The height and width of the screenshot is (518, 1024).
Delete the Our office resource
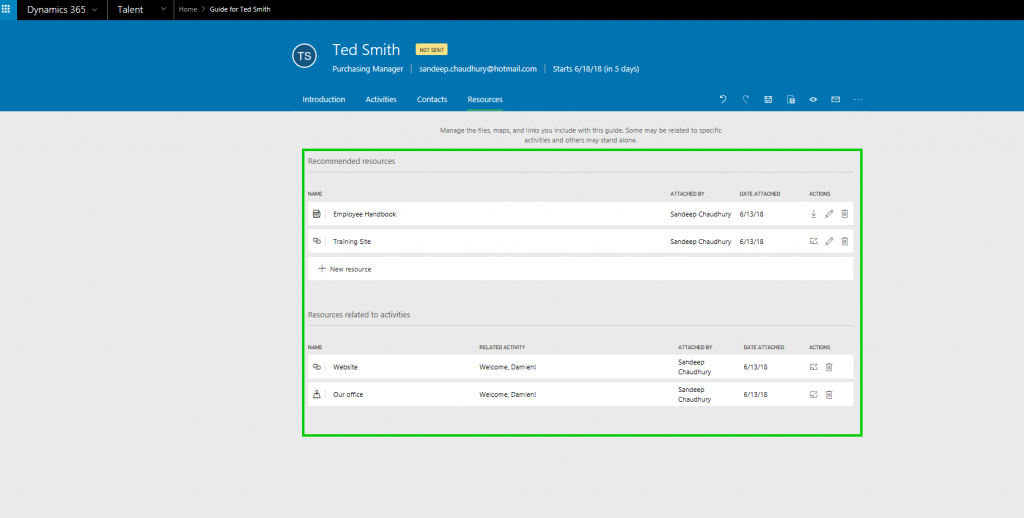(x=829, y=395)
